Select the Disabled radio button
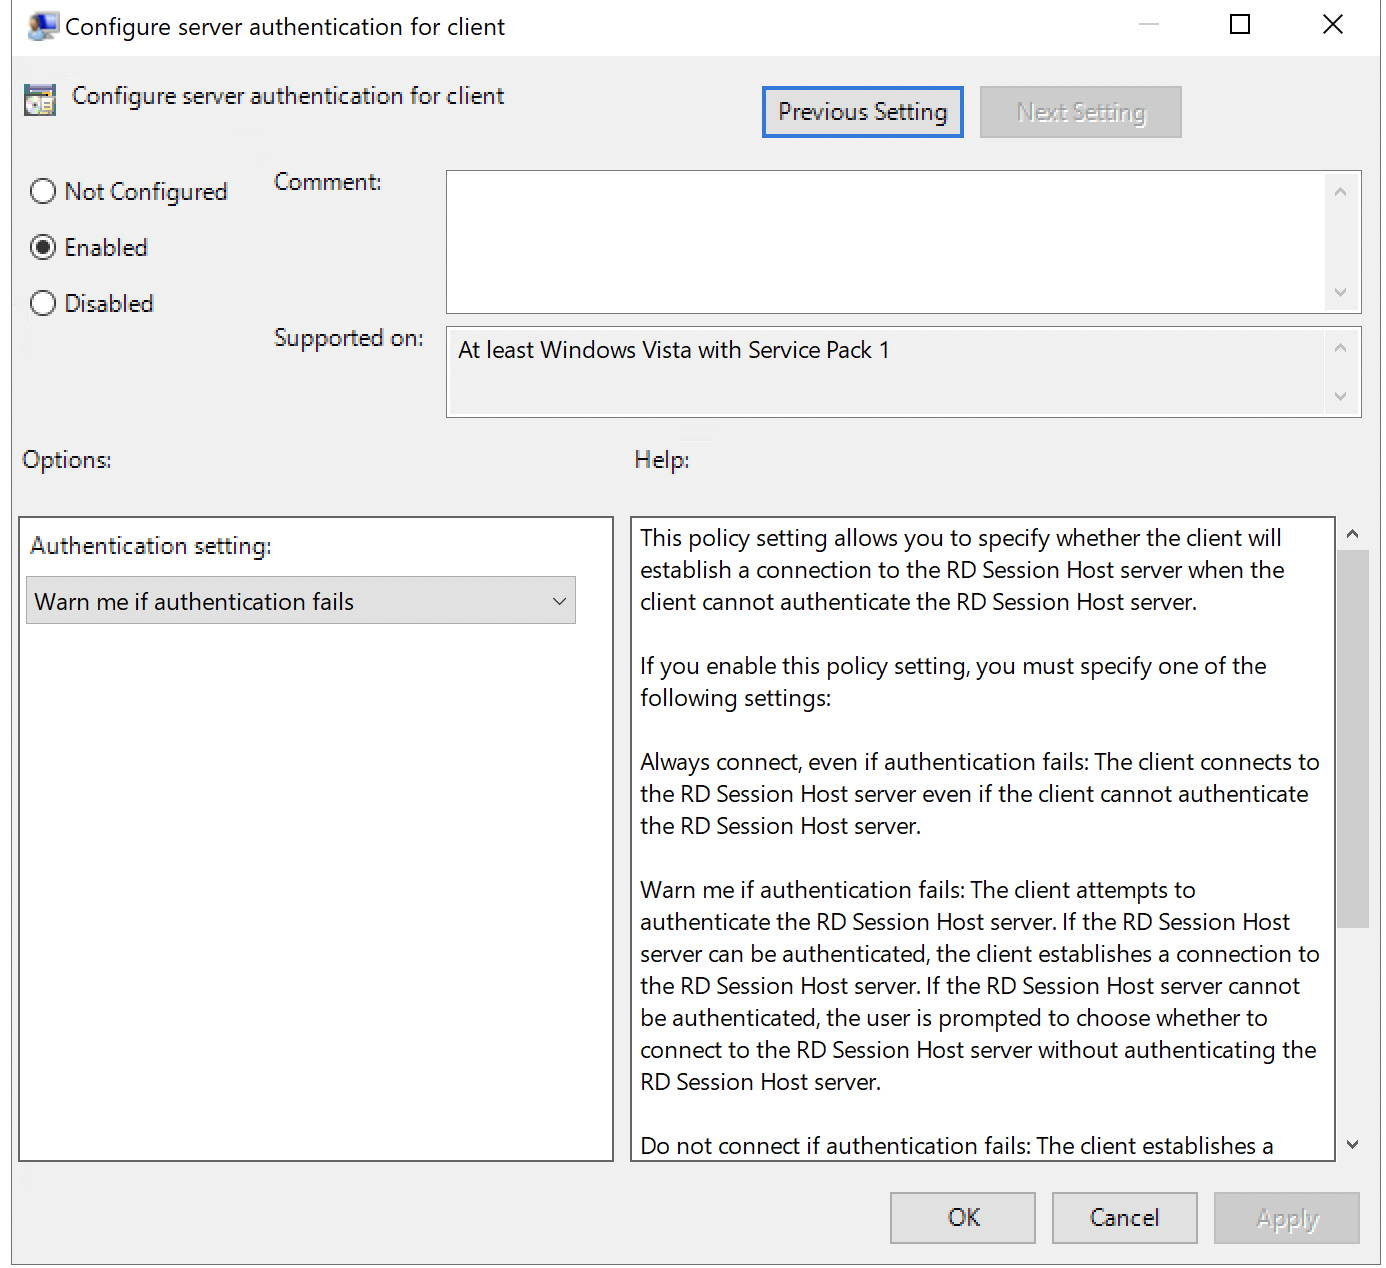 point(43,303)
